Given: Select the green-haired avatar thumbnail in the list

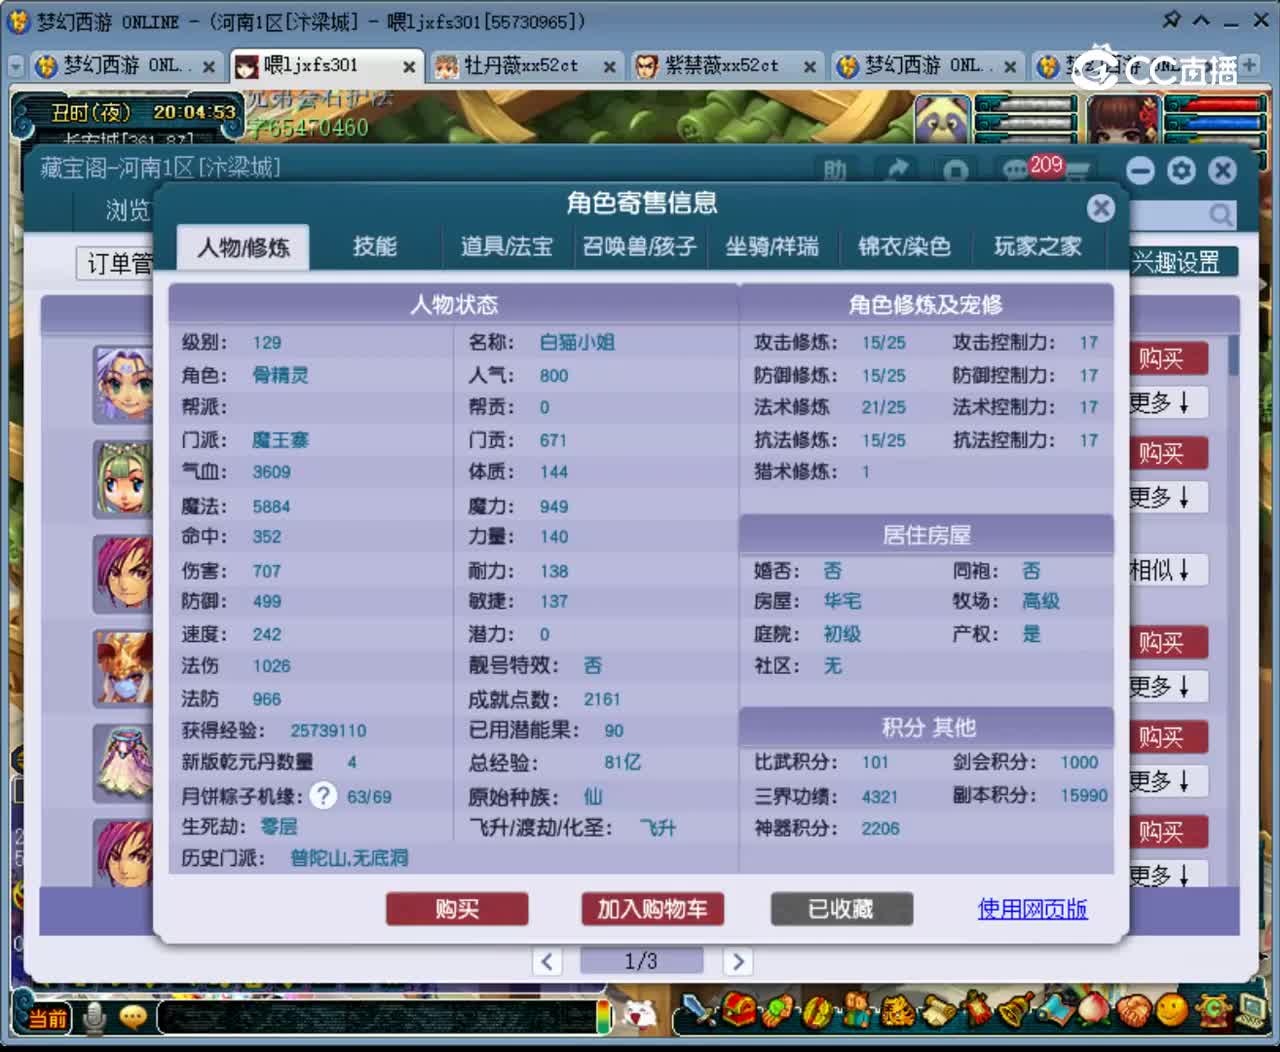Looking at the screenshot, I should coord(123,478).
